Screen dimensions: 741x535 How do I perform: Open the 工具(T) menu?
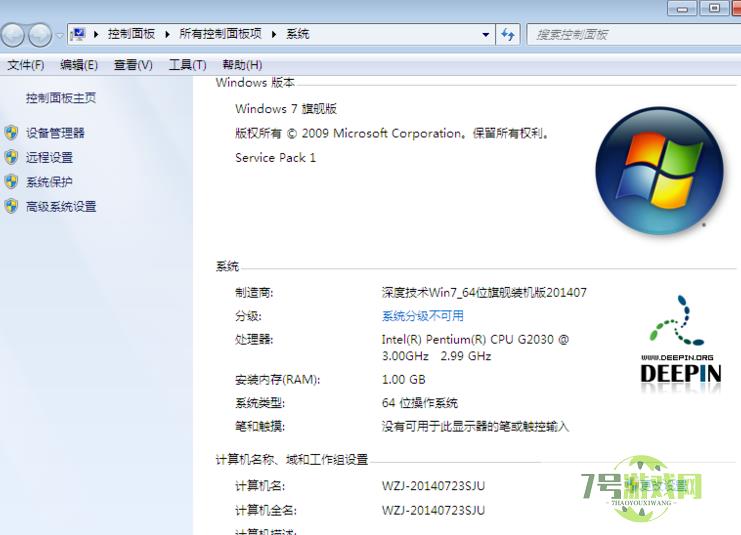coord(188,65)
